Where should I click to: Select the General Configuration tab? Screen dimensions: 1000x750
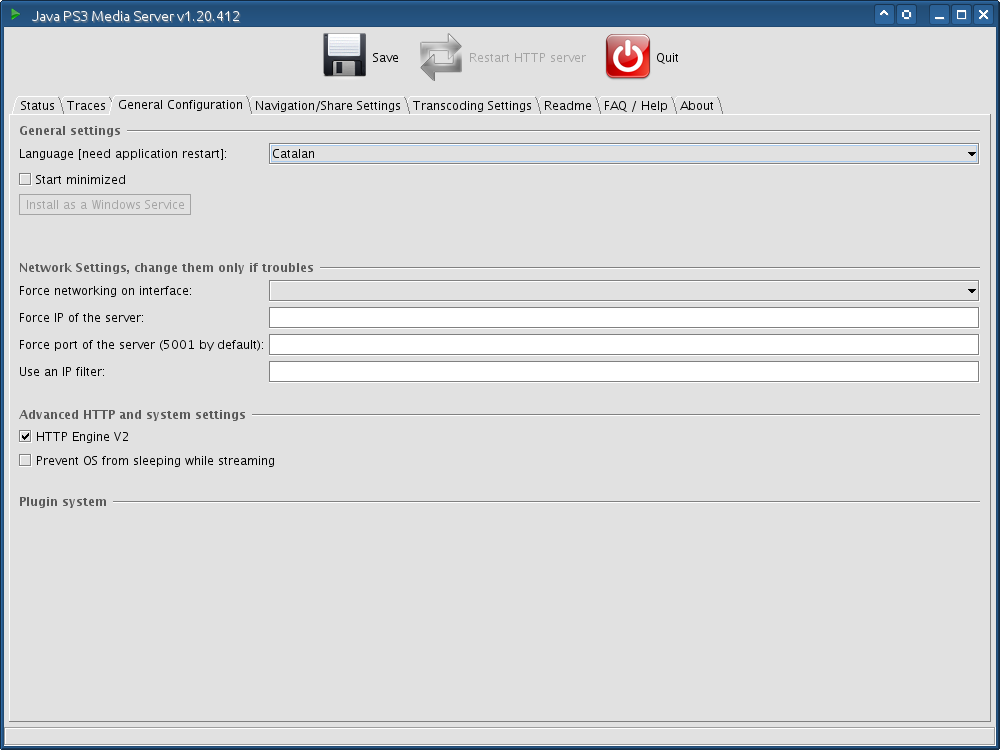[180, 105]
